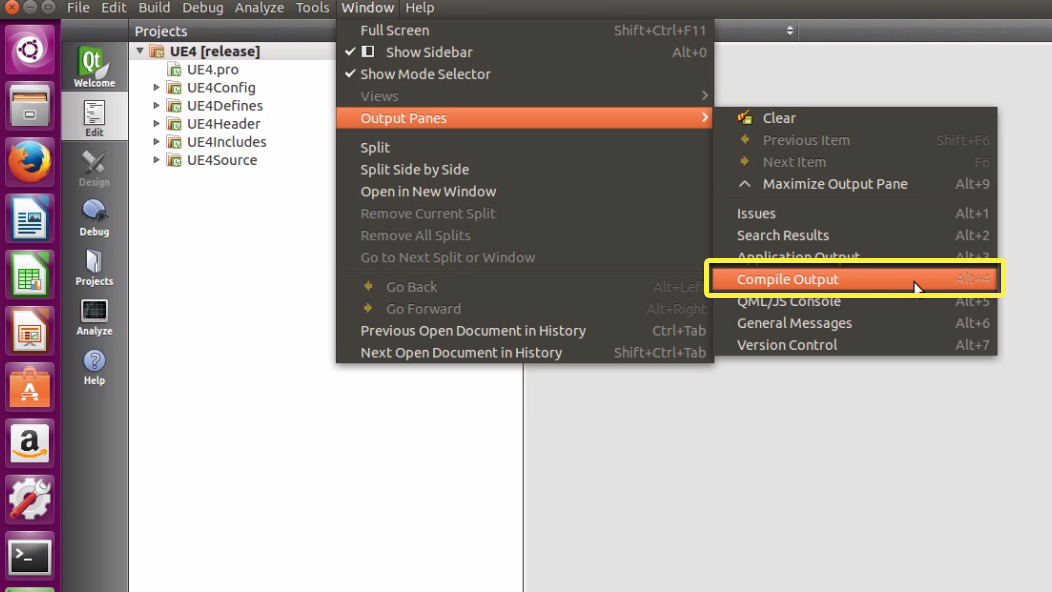Open the Projects mode

point(94,267)
